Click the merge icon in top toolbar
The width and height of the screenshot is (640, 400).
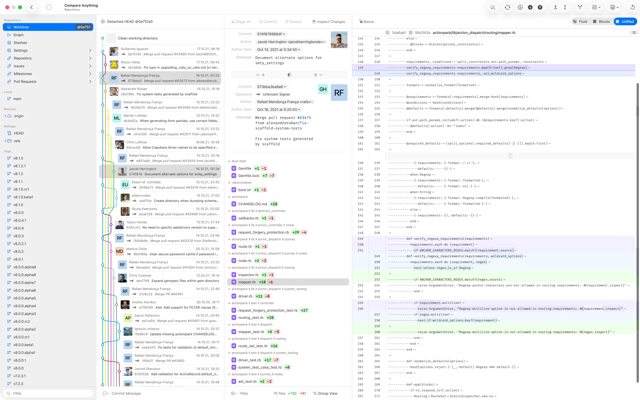pos(555,7)
